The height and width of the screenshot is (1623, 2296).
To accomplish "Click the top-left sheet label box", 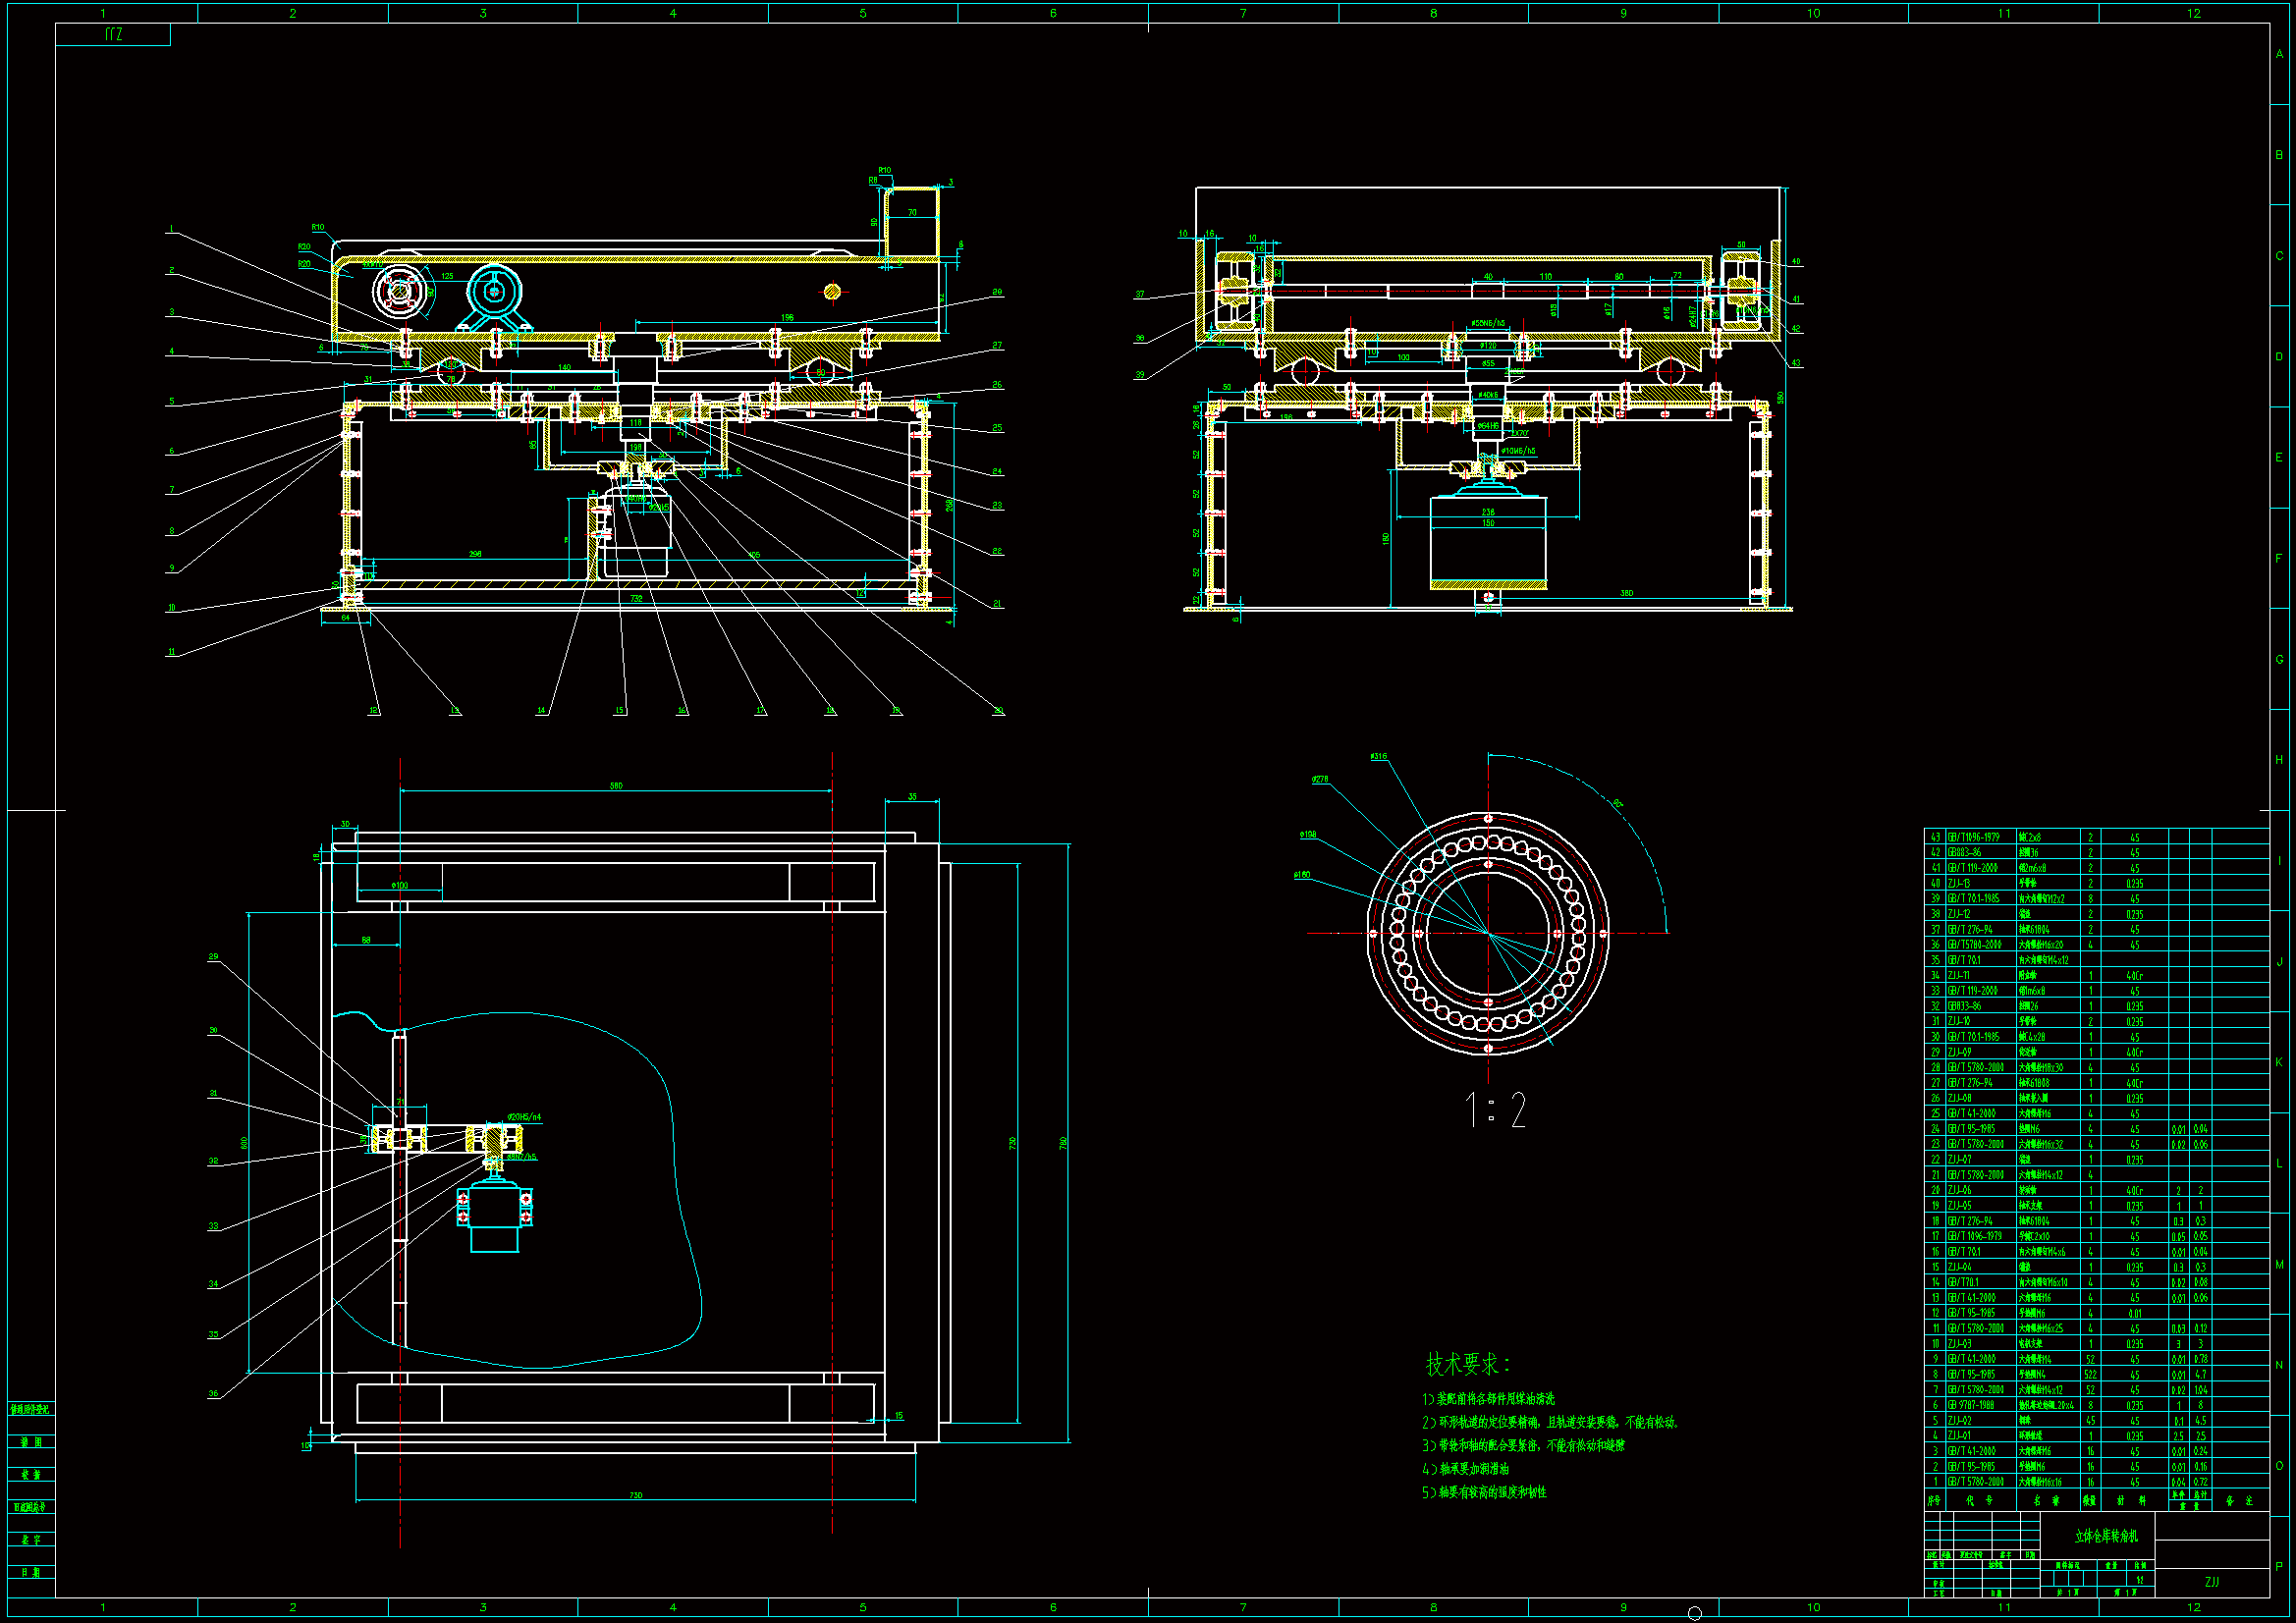I will [x=113, y=35].
